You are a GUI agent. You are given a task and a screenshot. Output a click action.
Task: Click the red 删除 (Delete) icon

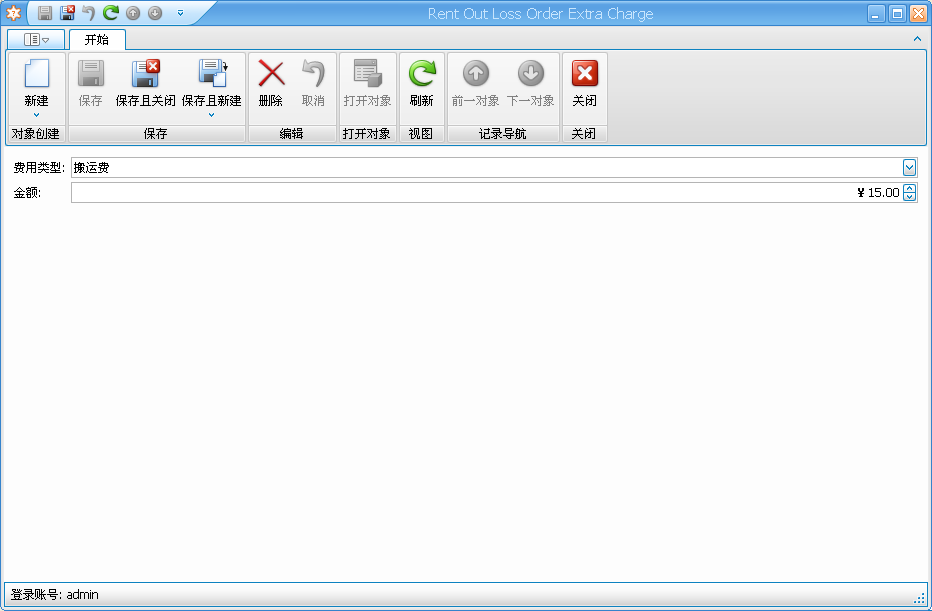tap(271, 74)
